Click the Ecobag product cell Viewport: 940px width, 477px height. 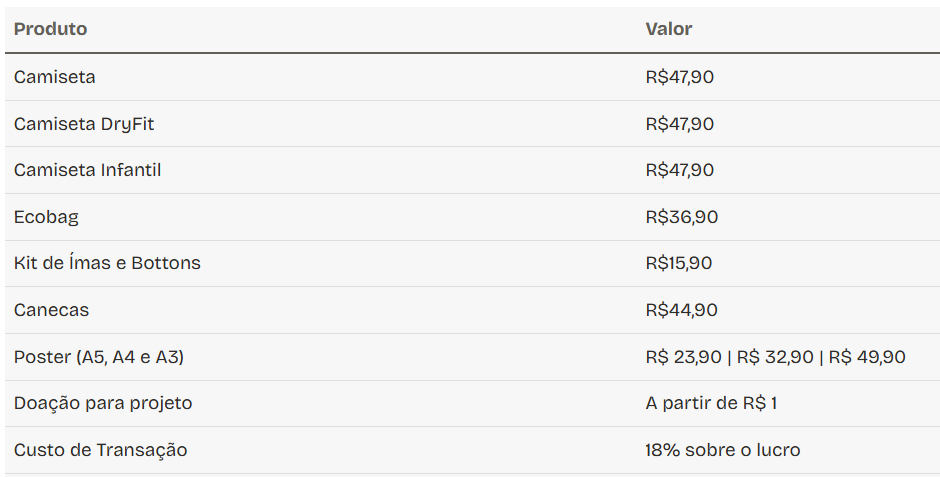46,217
